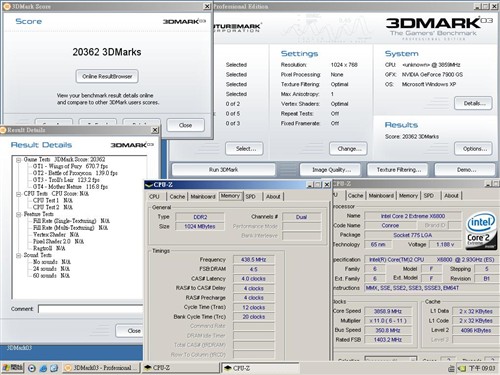Switch to 3DMark03 - Professional taskbar button
The height and width of the screenshot is (375, 500).
101,368
